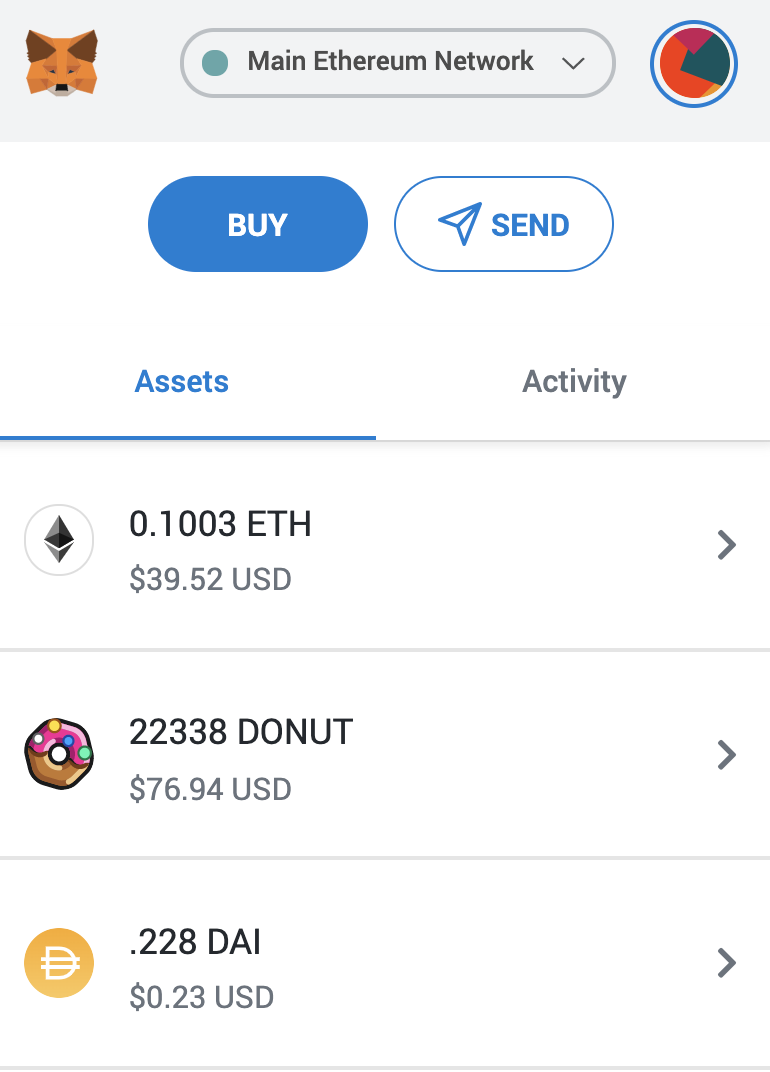Image resolution: width=770 pixels, height=1072 pixels.
Task: Click the Ethereum diamond token icon
Action: pos(59,540)
